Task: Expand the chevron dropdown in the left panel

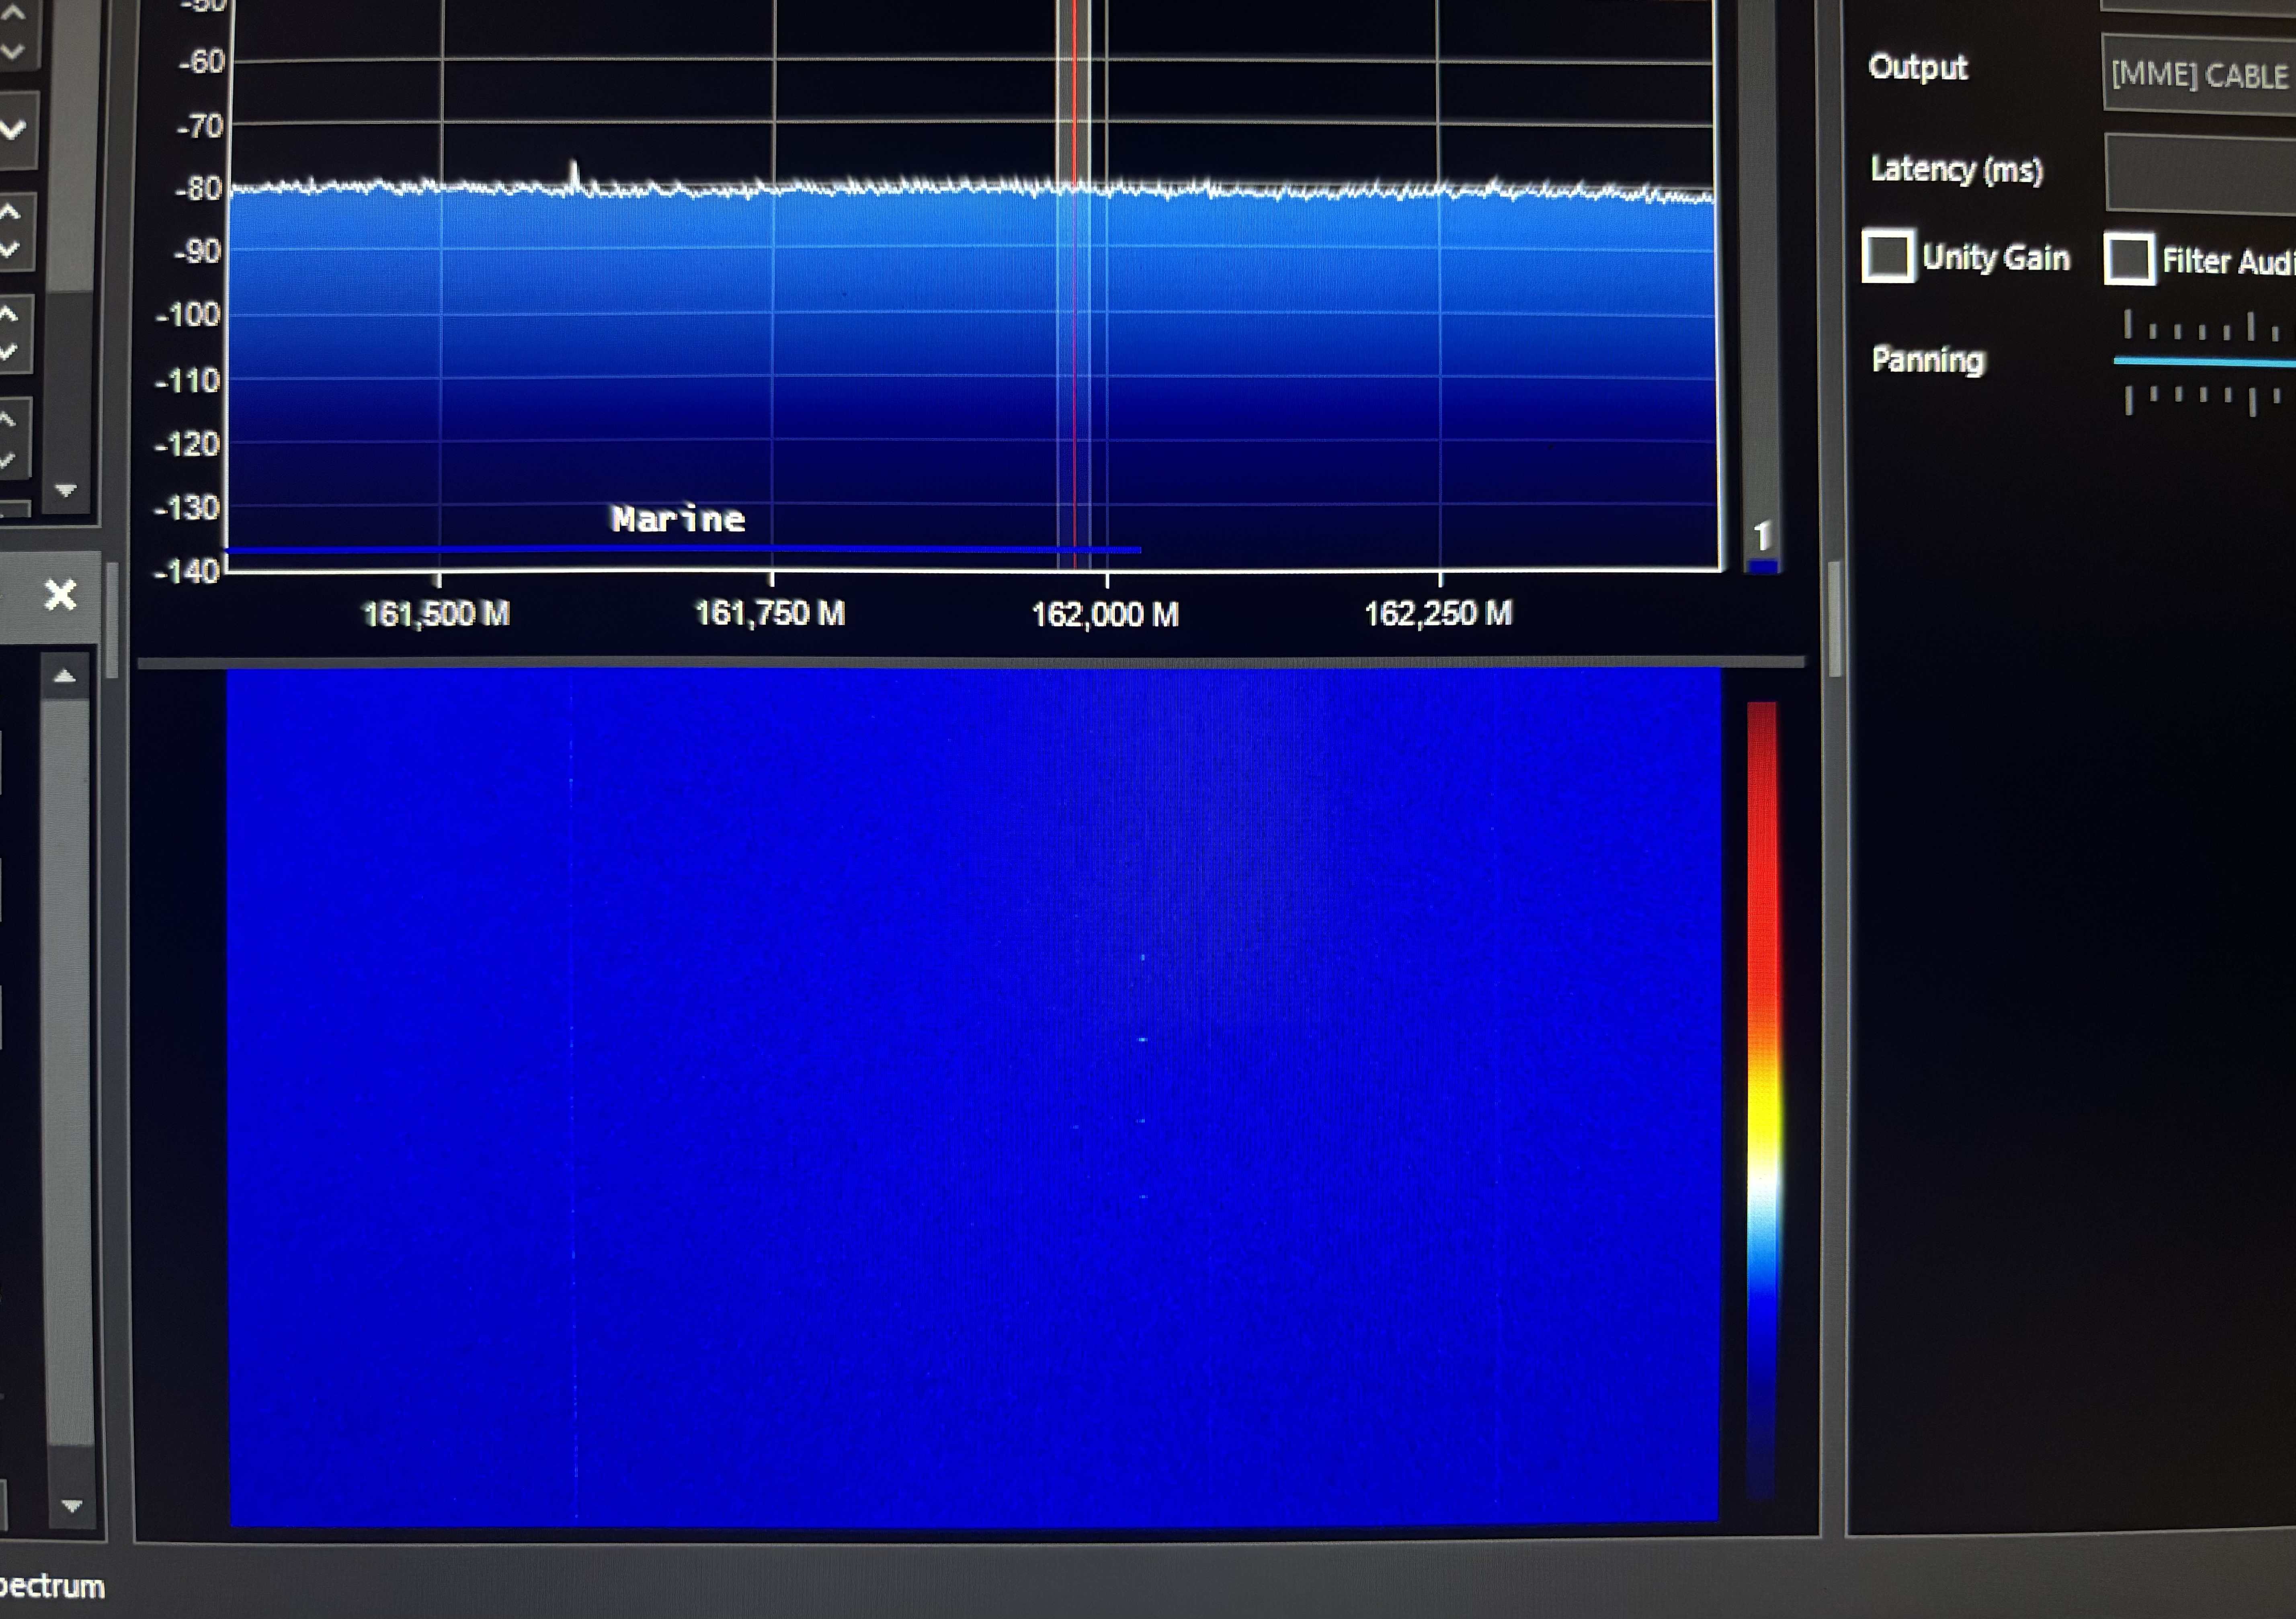Action: click(14, 129)
